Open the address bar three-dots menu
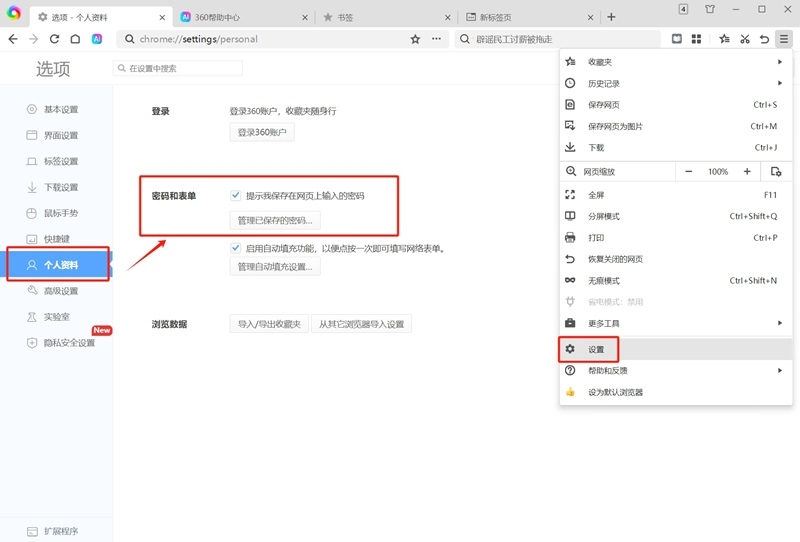 click(436, 39)
